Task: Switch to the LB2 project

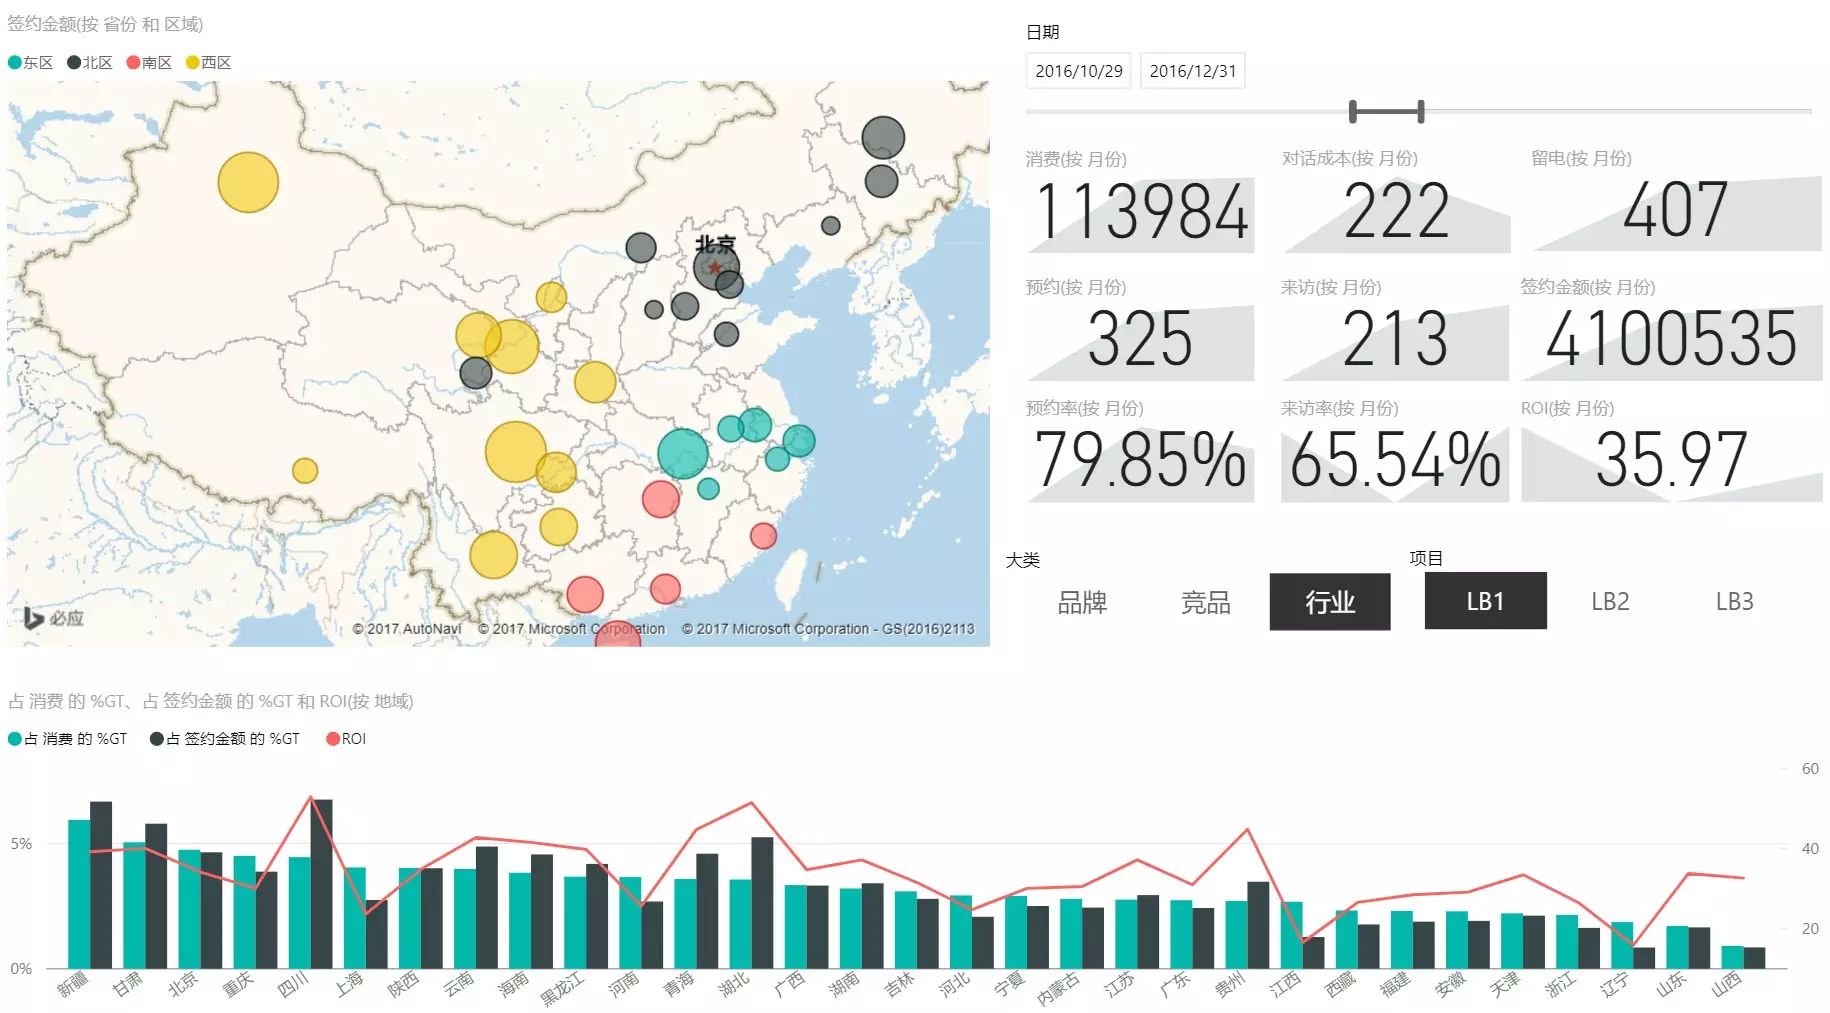Action: [1610, 601]
